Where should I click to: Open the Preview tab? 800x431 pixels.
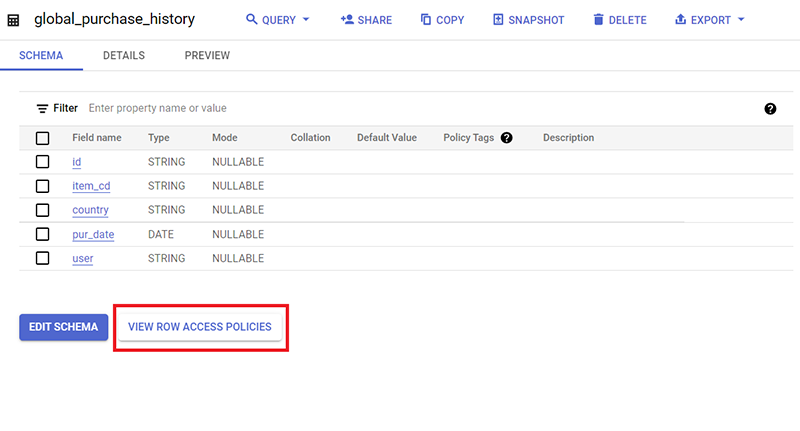click(x=207, y=56)
